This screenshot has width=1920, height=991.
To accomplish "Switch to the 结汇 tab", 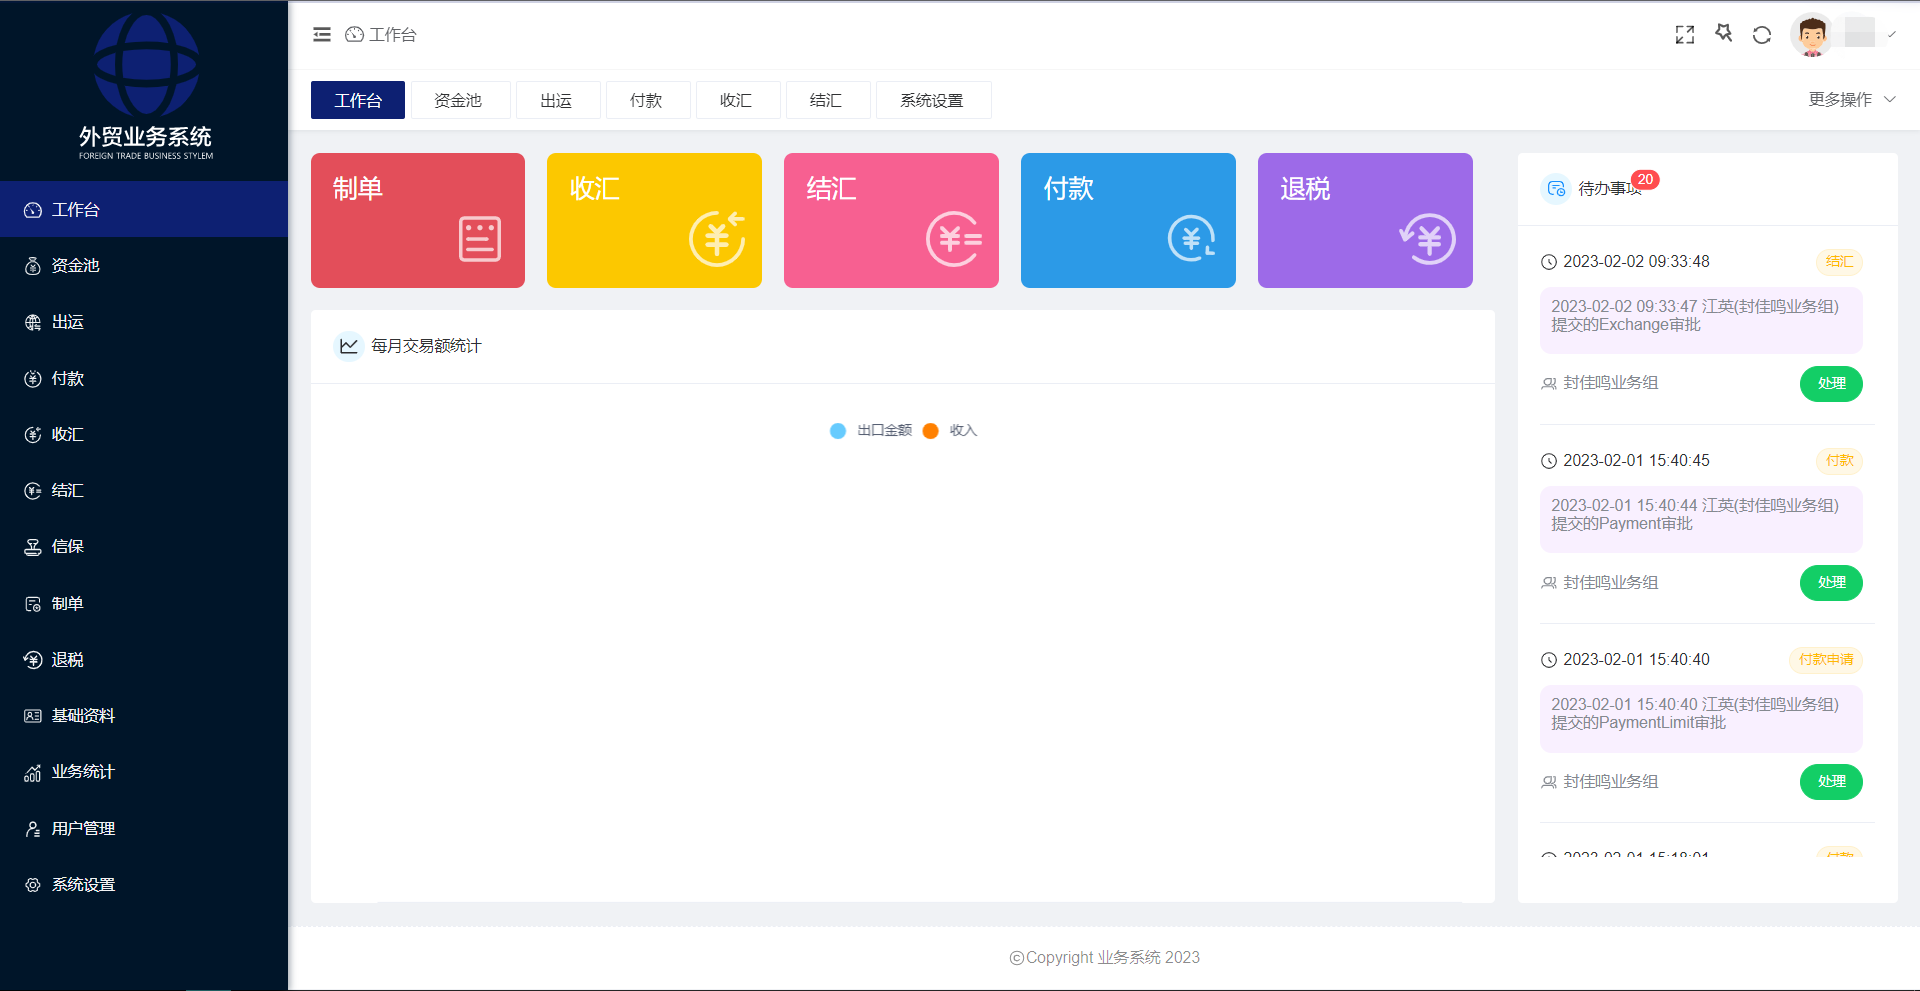I will [826, 100].
